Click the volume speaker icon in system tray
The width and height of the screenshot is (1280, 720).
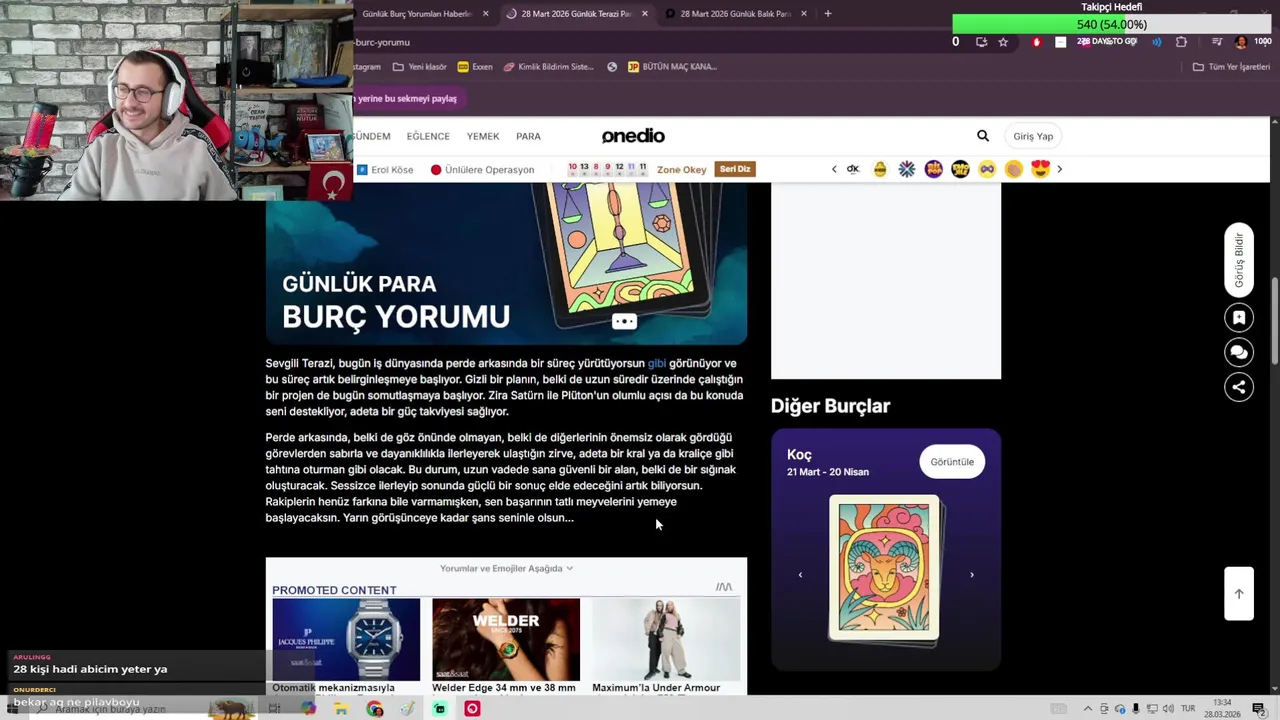[x=1167, y=709]
